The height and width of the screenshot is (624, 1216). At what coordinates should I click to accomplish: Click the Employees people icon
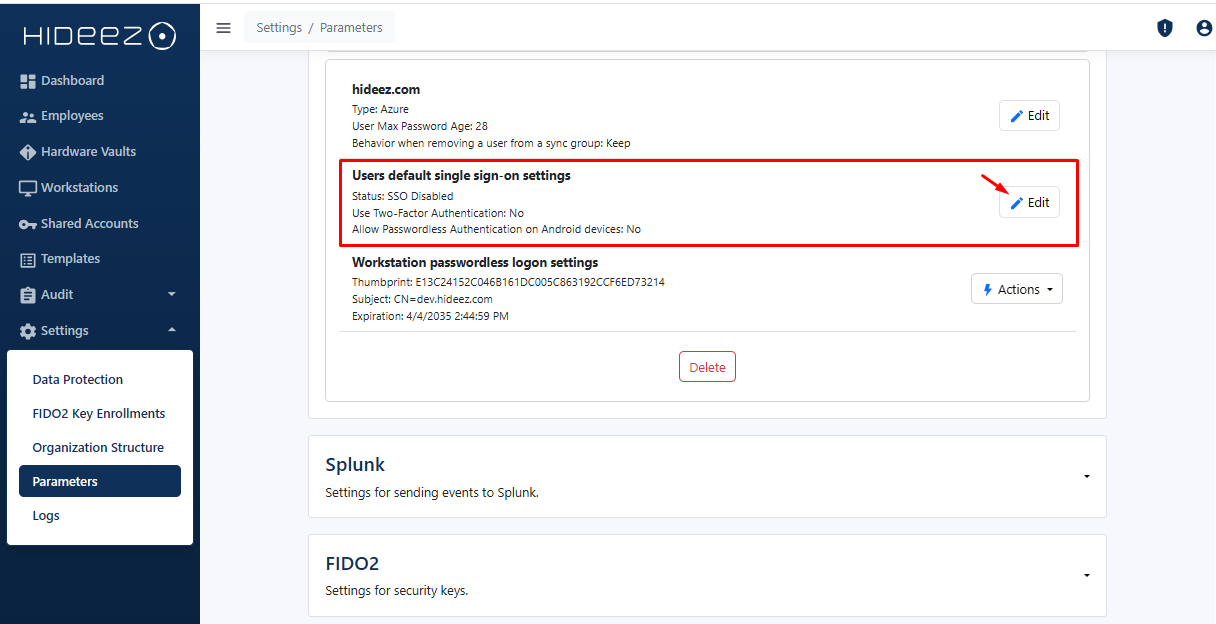pyautogui.click(x=28, y=117)
